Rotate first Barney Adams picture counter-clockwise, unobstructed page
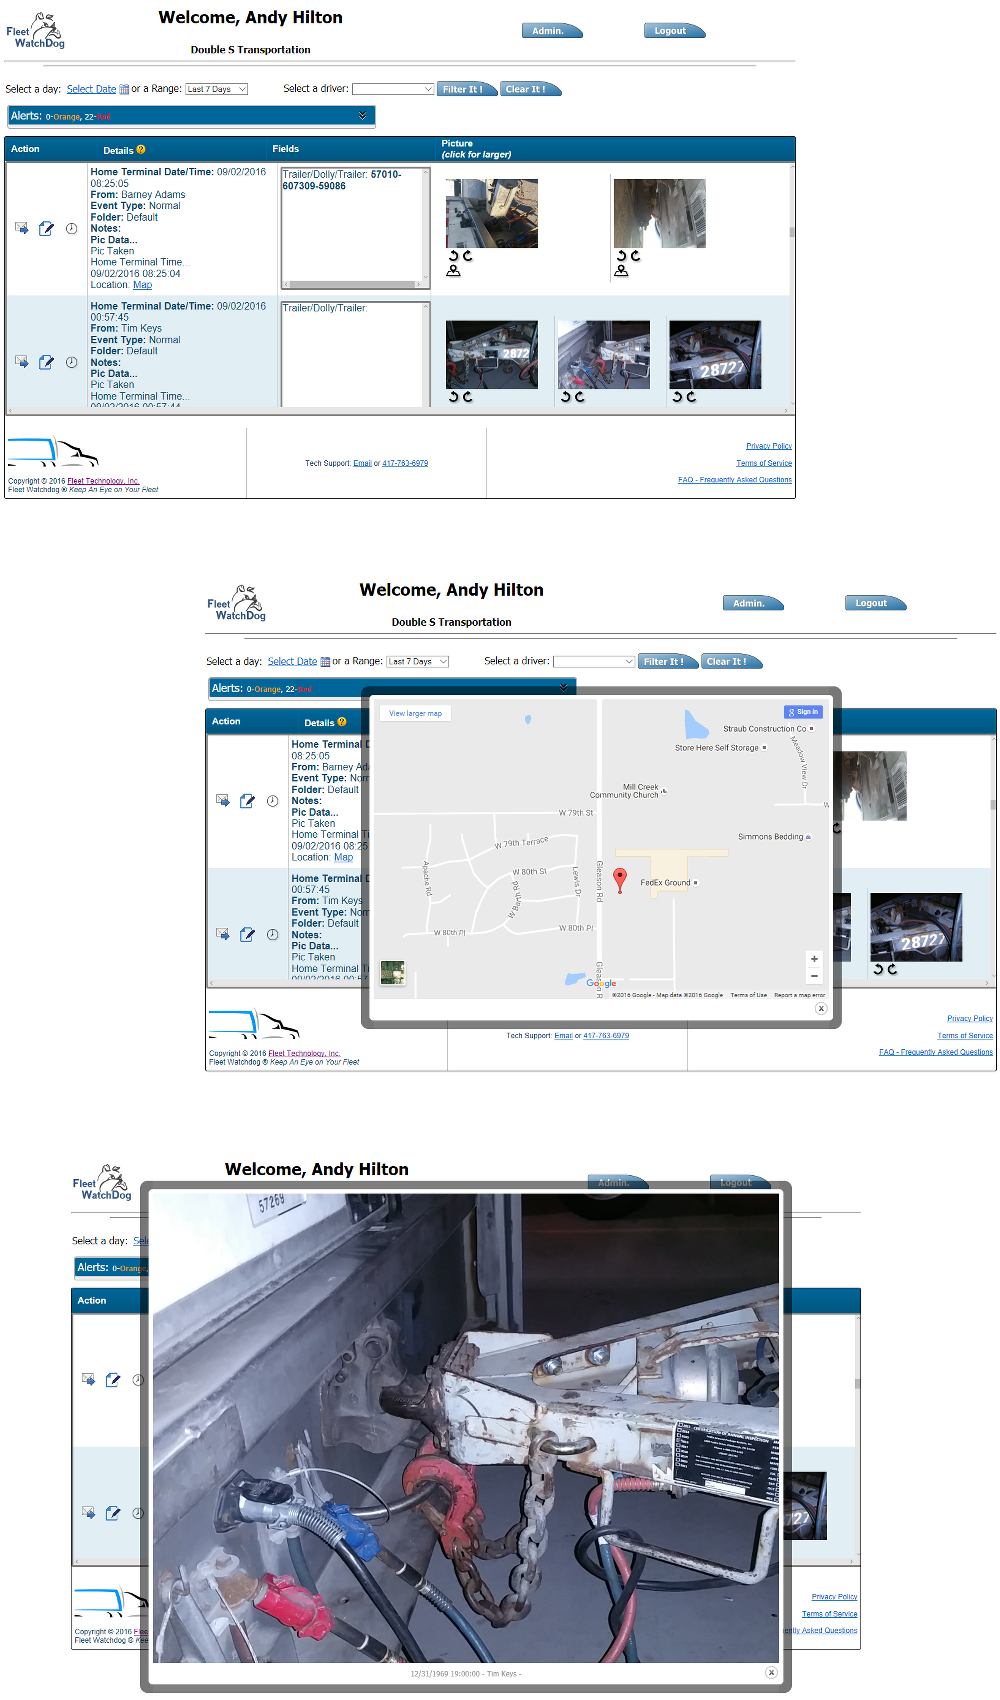Viewport: 1000px width, 1700px height. point(454,256)
